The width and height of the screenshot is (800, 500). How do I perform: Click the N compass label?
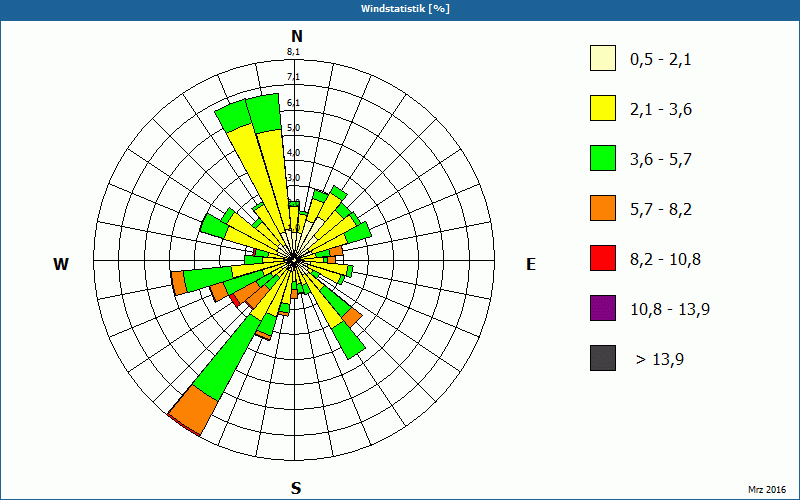[x=297, y=36]
